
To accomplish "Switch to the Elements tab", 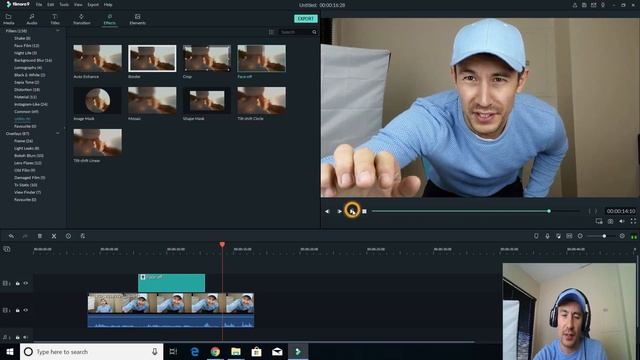I will coord(138,19).
